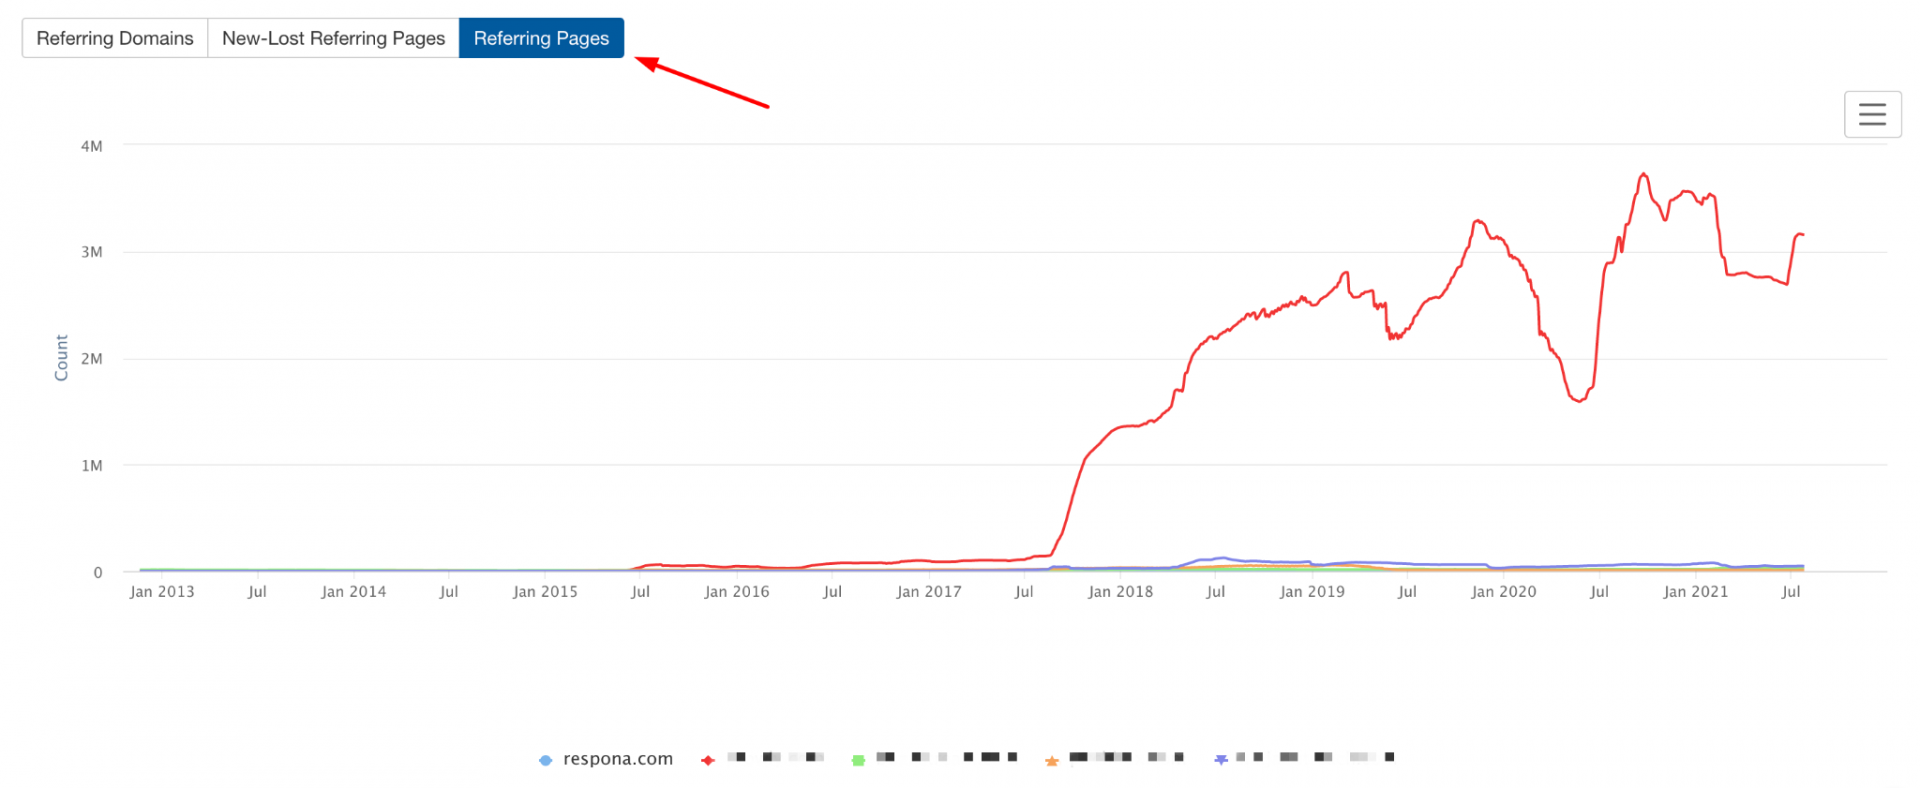The width and height of the screenshot is (1920, 788).
Task: Click the '1M' y-axis label
Action: (92, 465)
